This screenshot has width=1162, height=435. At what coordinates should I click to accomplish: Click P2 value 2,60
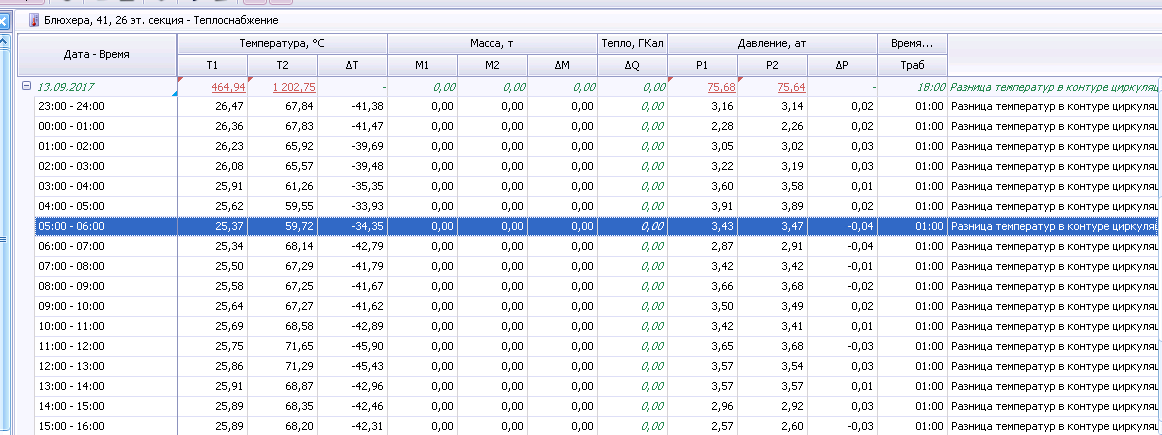(794, 427)
